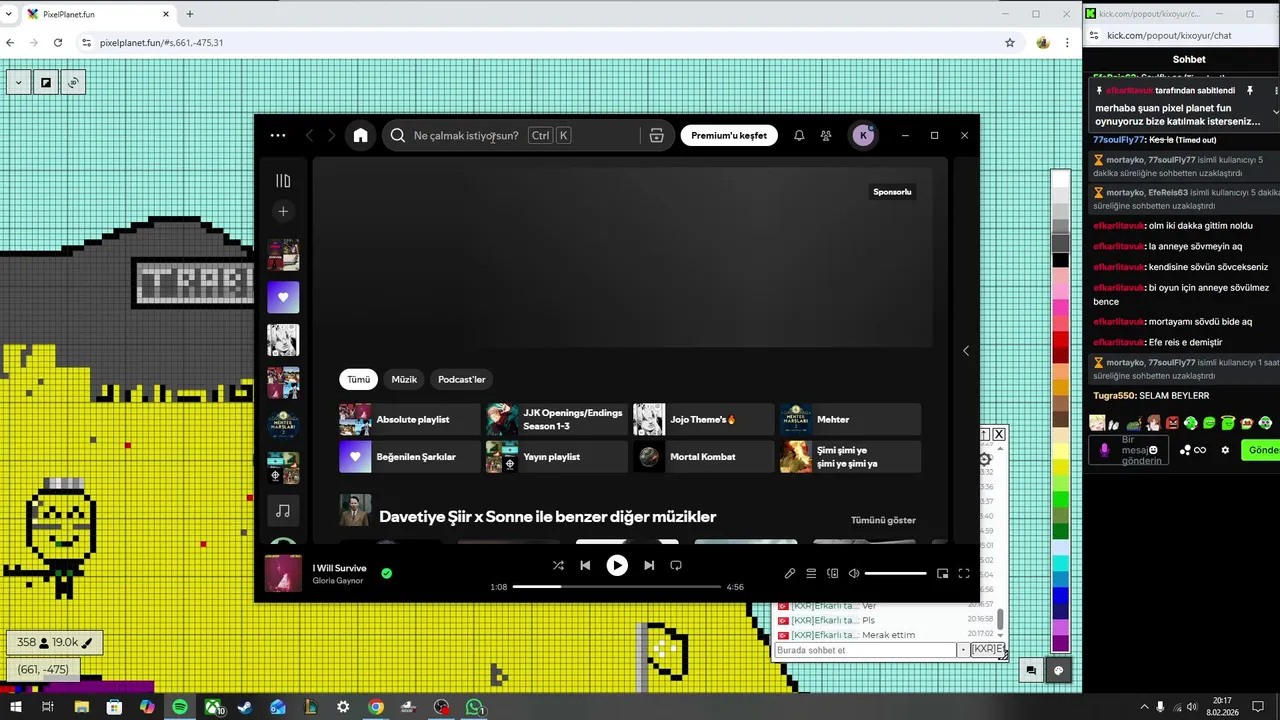Select Müzik filter chip
Viewport: 1280px width, 720px height.
[x=404, y=379]
